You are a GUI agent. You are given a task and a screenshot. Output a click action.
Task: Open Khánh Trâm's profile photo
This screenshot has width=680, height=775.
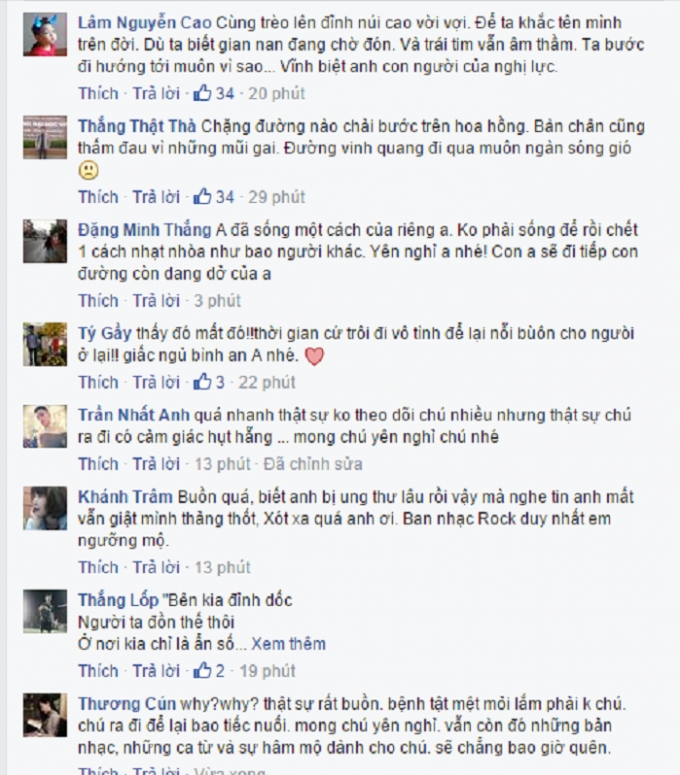[x=45, y=508]
